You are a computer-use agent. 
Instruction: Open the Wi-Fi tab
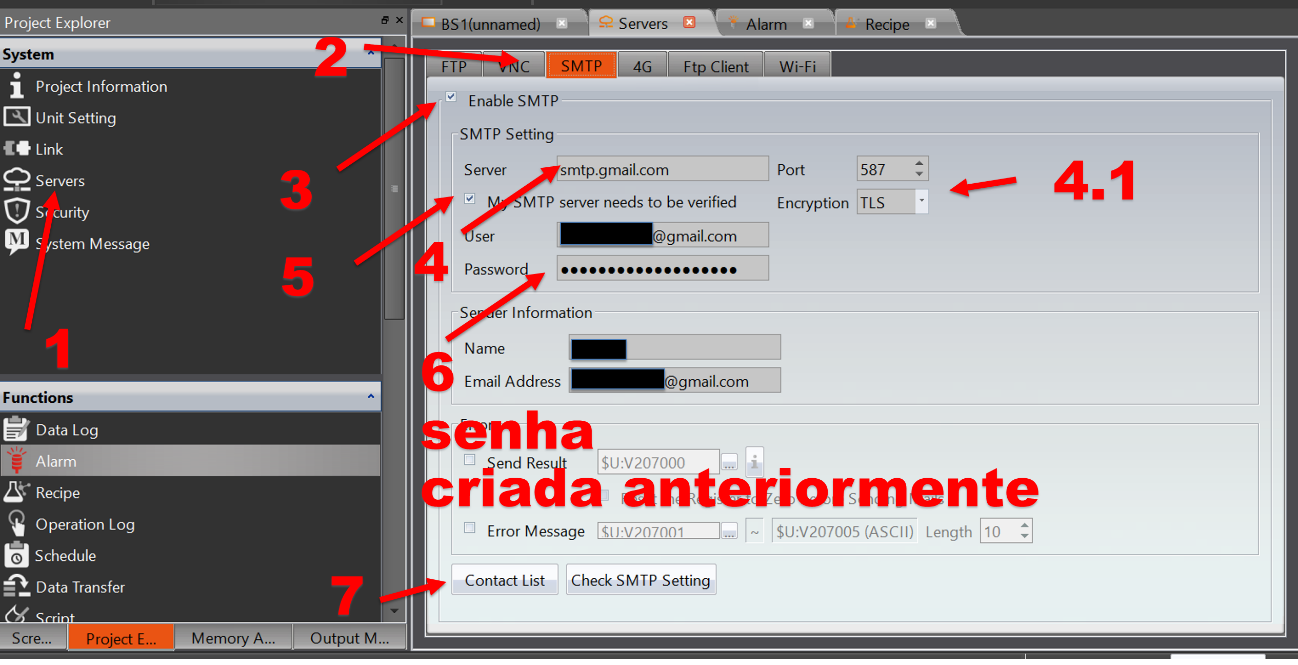tap(797, 66)
